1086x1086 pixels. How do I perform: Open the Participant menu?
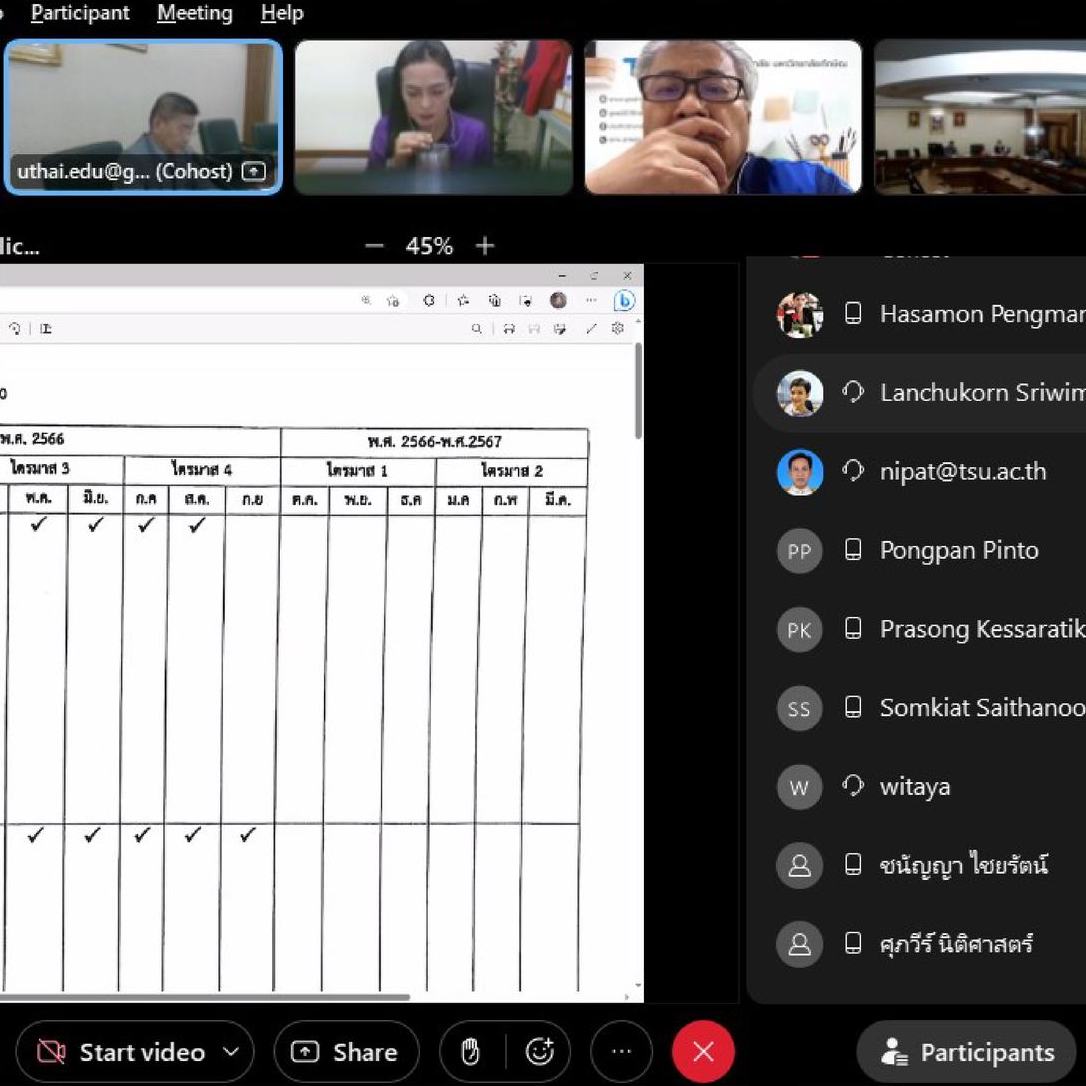[80, 12]
